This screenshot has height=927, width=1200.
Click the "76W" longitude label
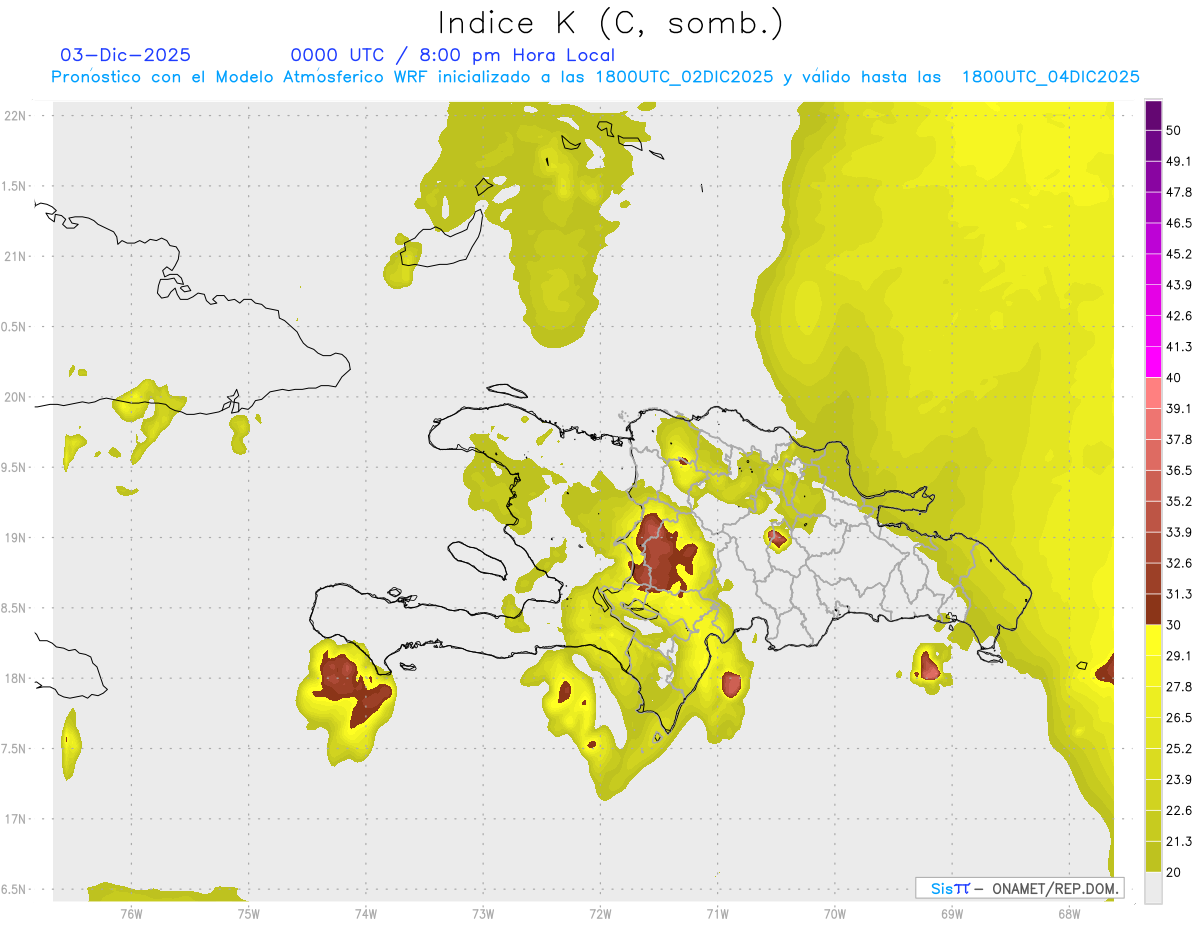click(x=131, y=912)
